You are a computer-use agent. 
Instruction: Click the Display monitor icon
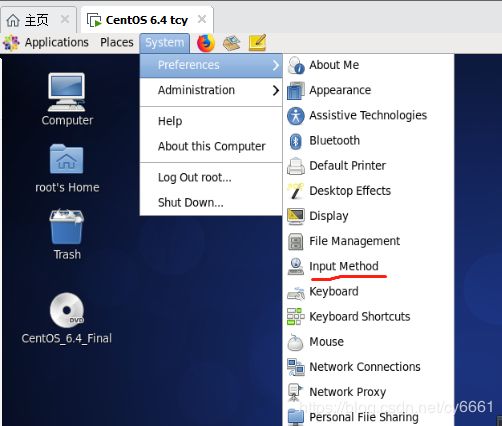(296, 216)
